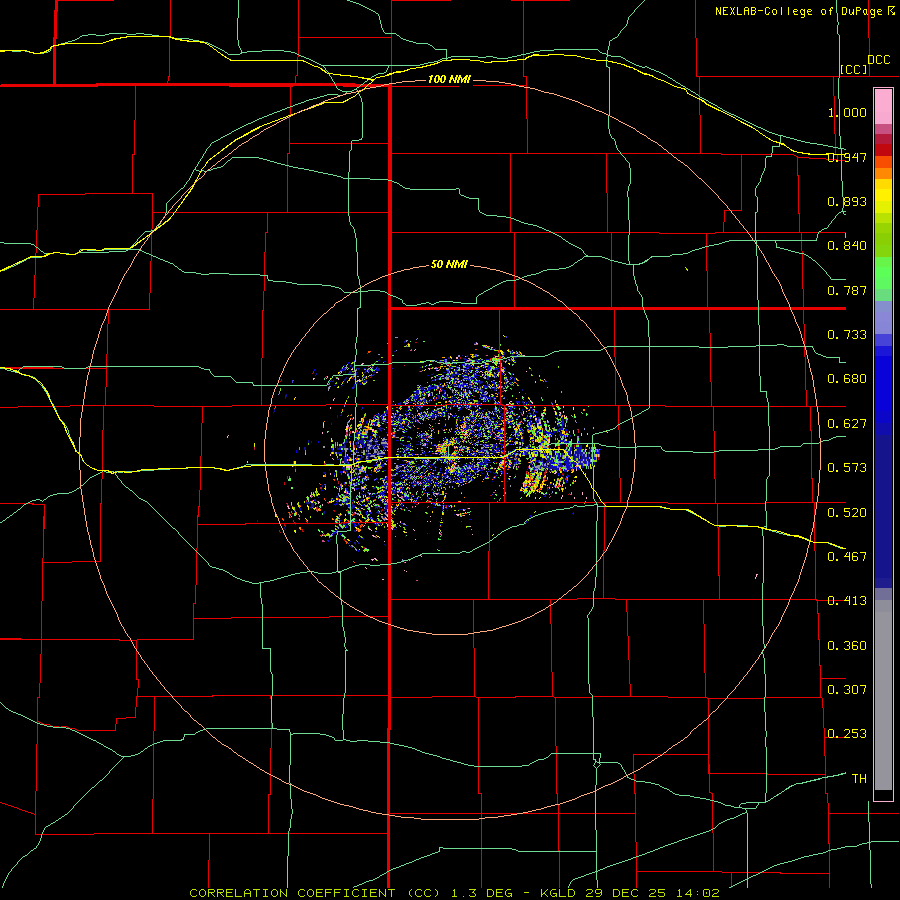The width and height of the screenshot is (900, 900).
Task: Click the 0.520 scale value
Action: 847,513
